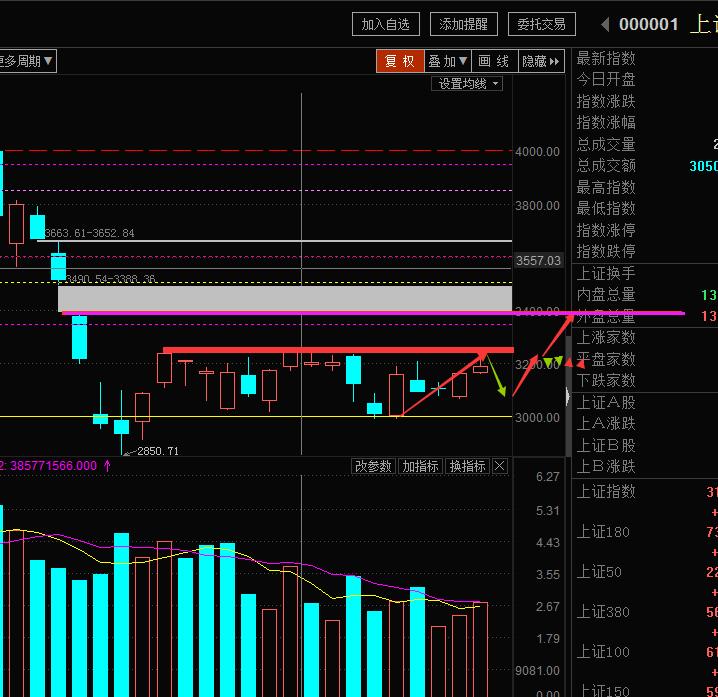Click the left arrow beside stock code 000001
This screenshot has height=697, width=718.
point(605,24)
